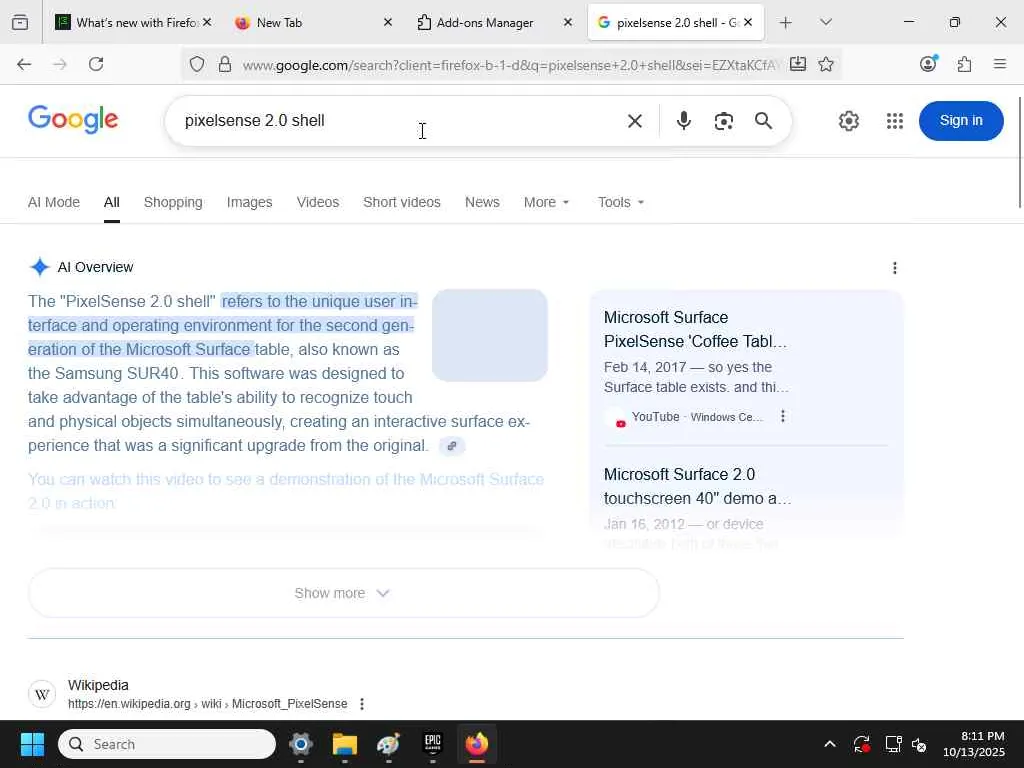Open AI Overview three-dot options
This screenshot has width=1024, height=768.
(x=894, y=268)
